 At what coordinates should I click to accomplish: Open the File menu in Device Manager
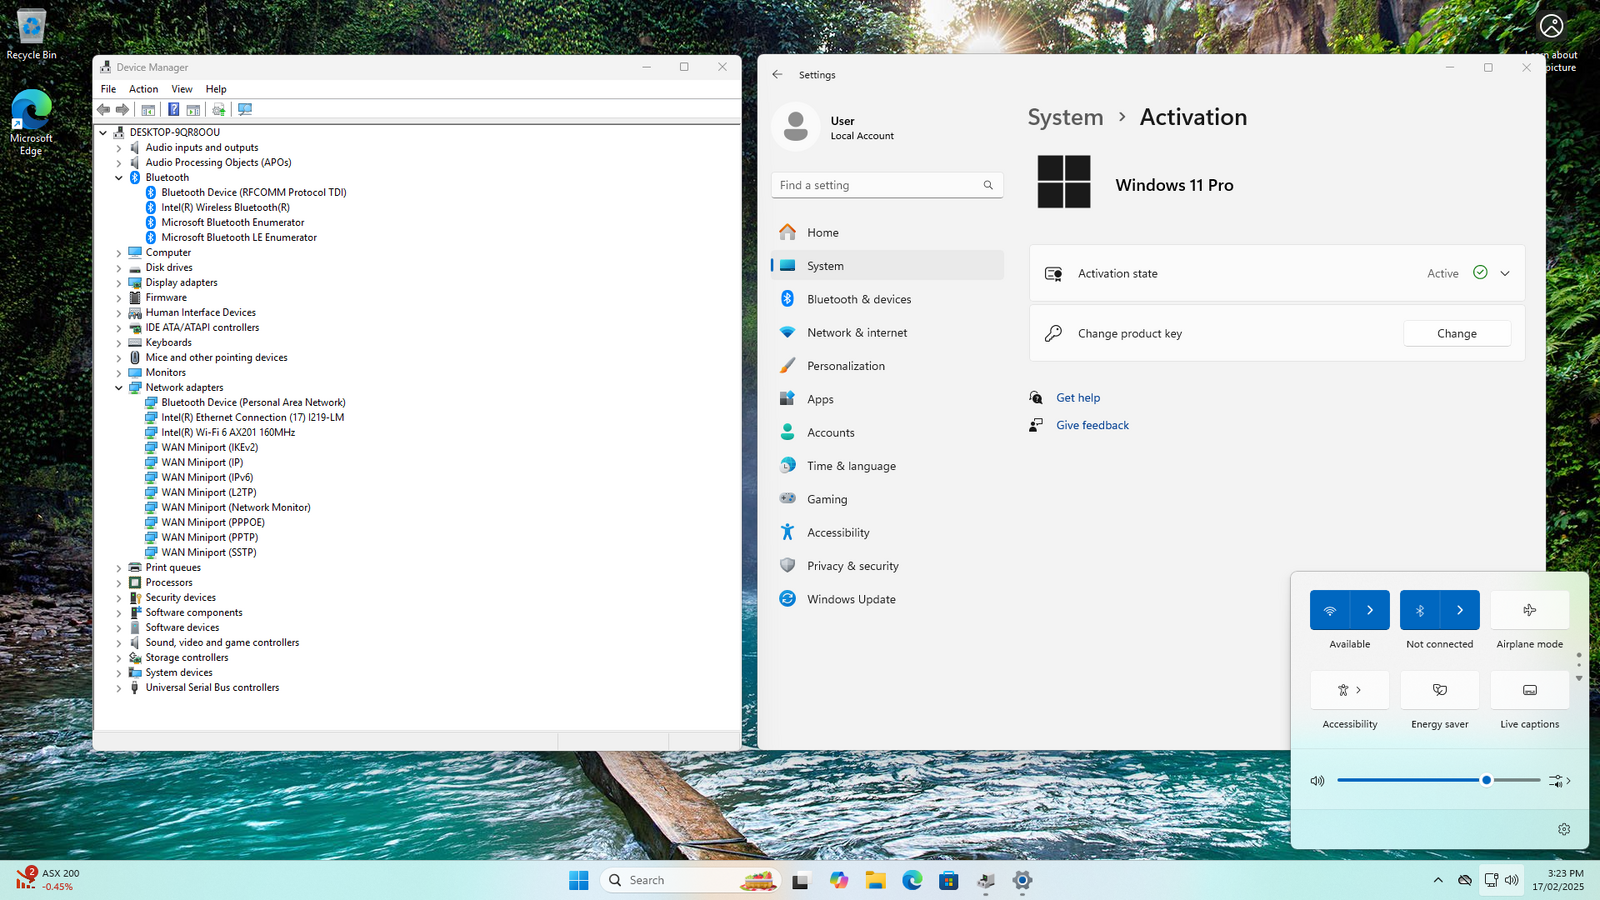[108, 89]
